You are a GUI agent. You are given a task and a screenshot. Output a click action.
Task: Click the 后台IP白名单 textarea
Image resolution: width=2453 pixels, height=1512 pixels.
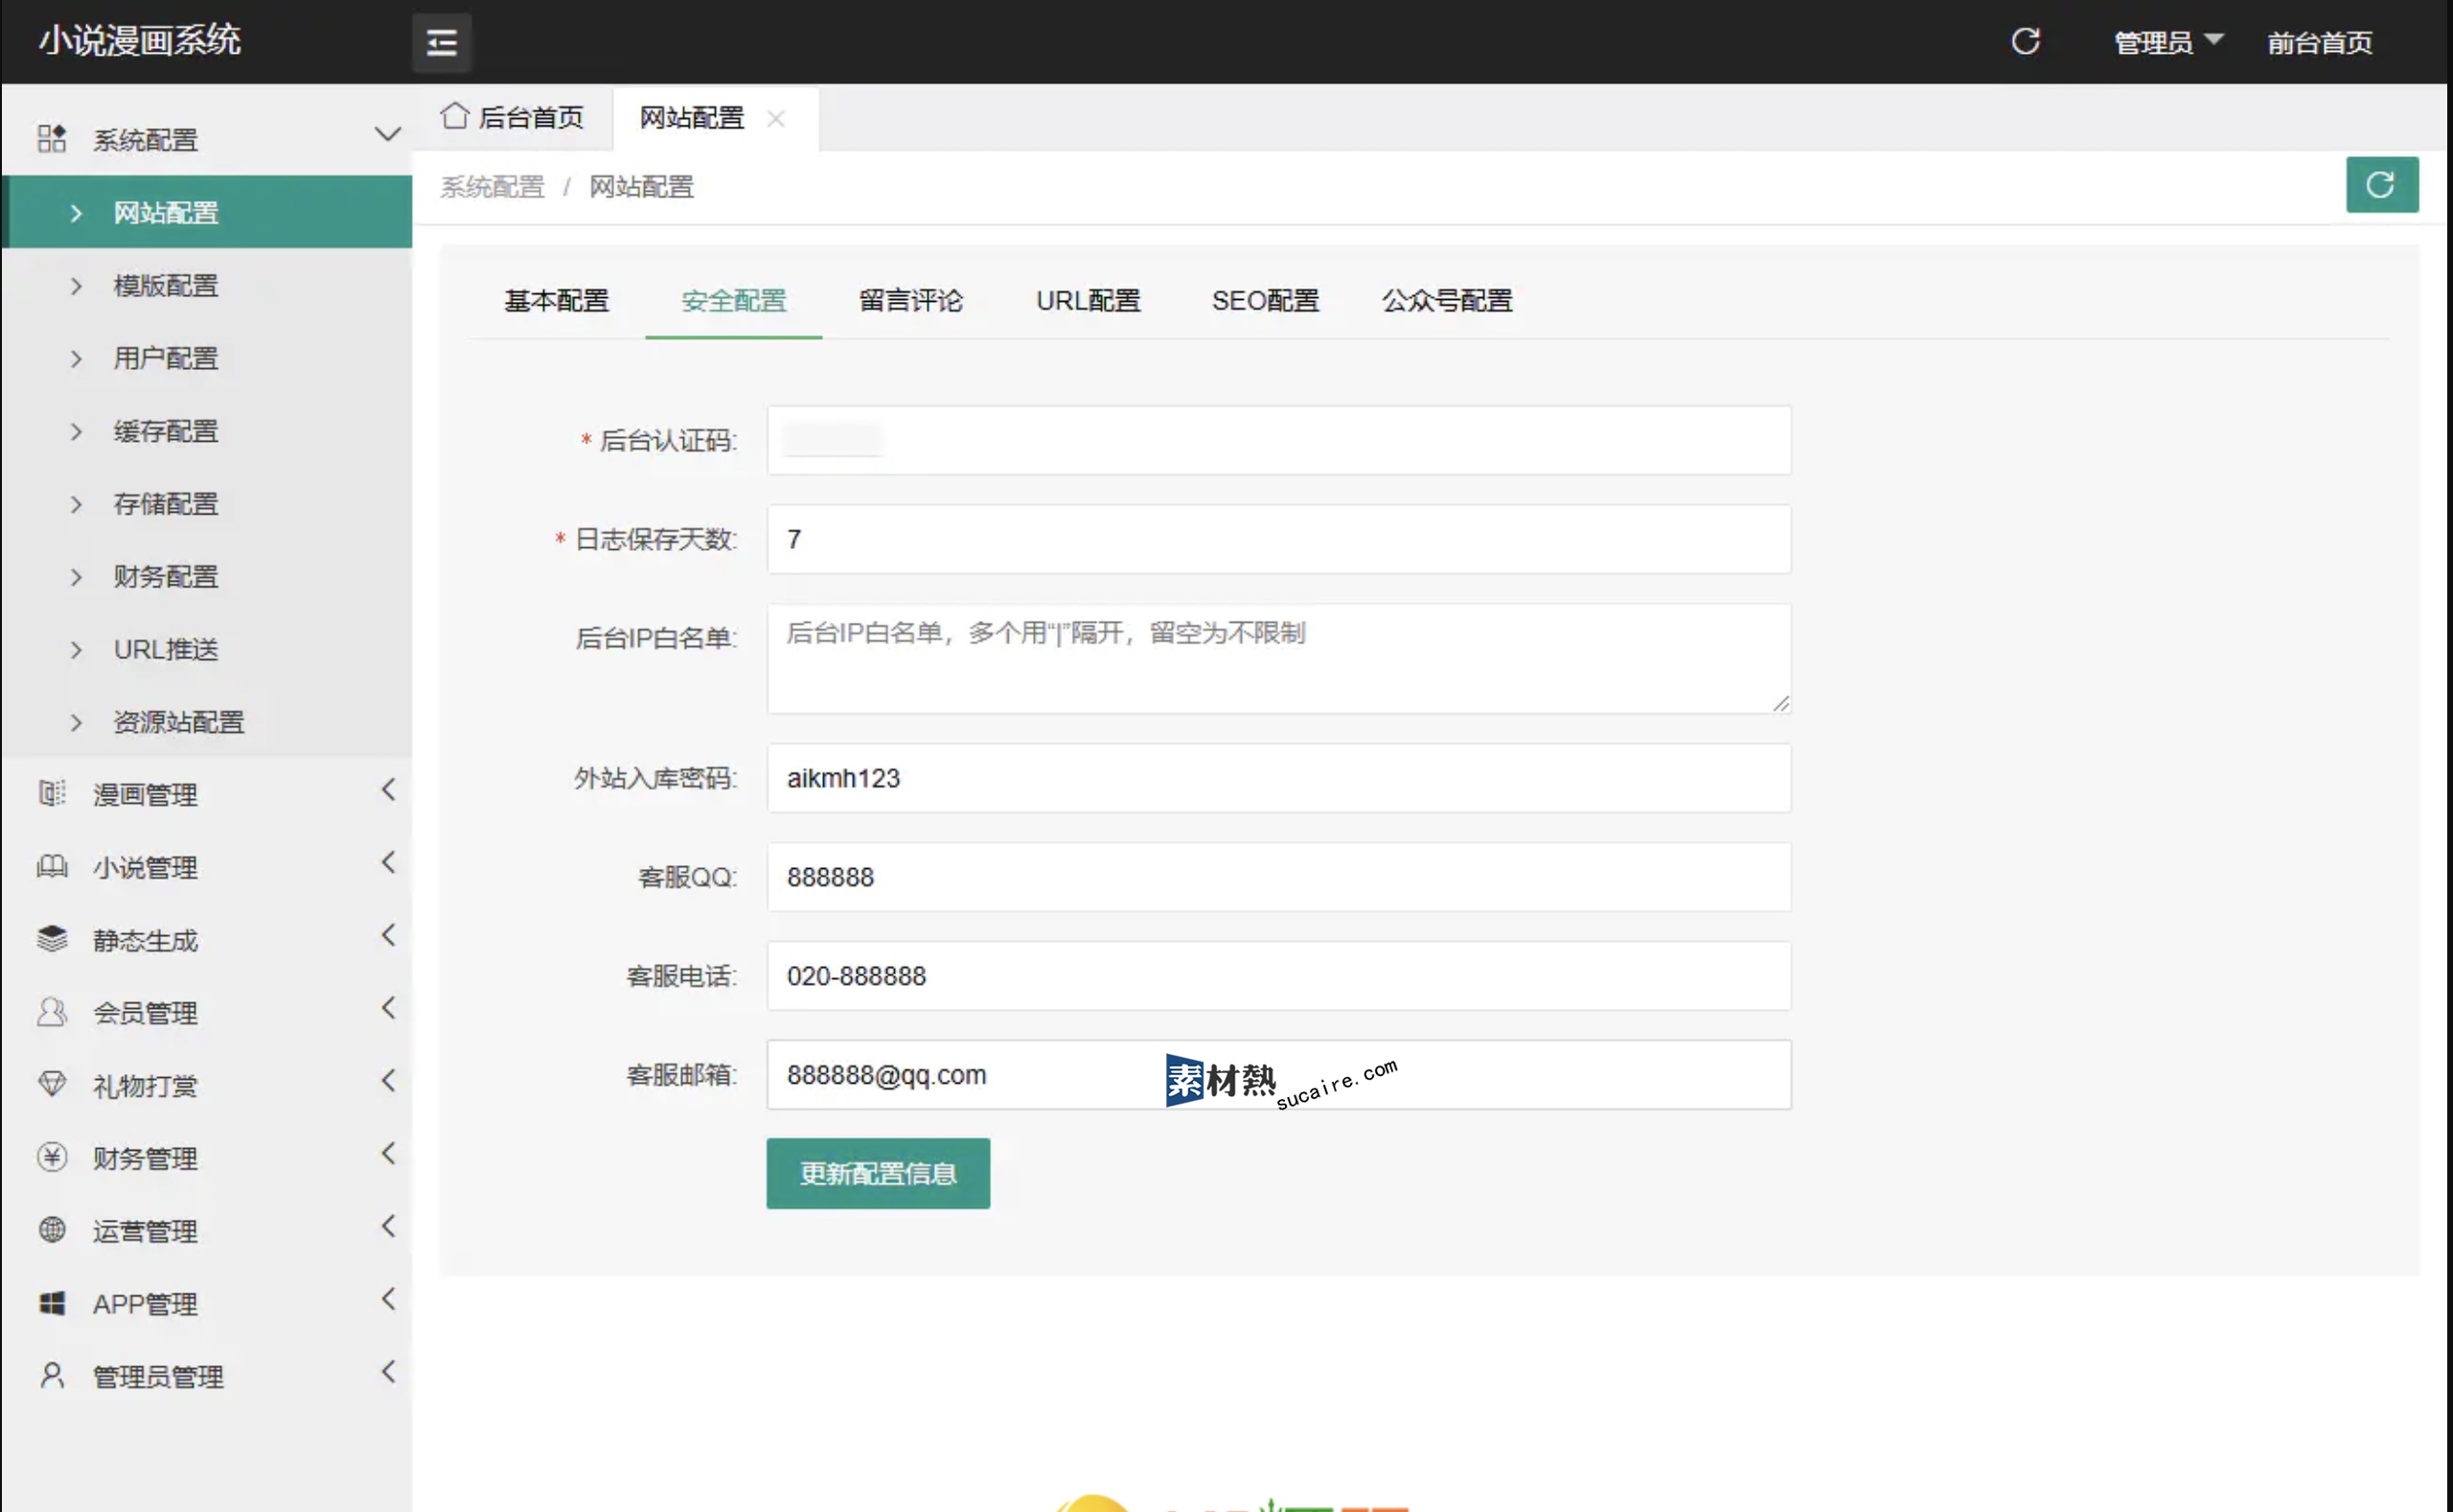click(1279, 658)
